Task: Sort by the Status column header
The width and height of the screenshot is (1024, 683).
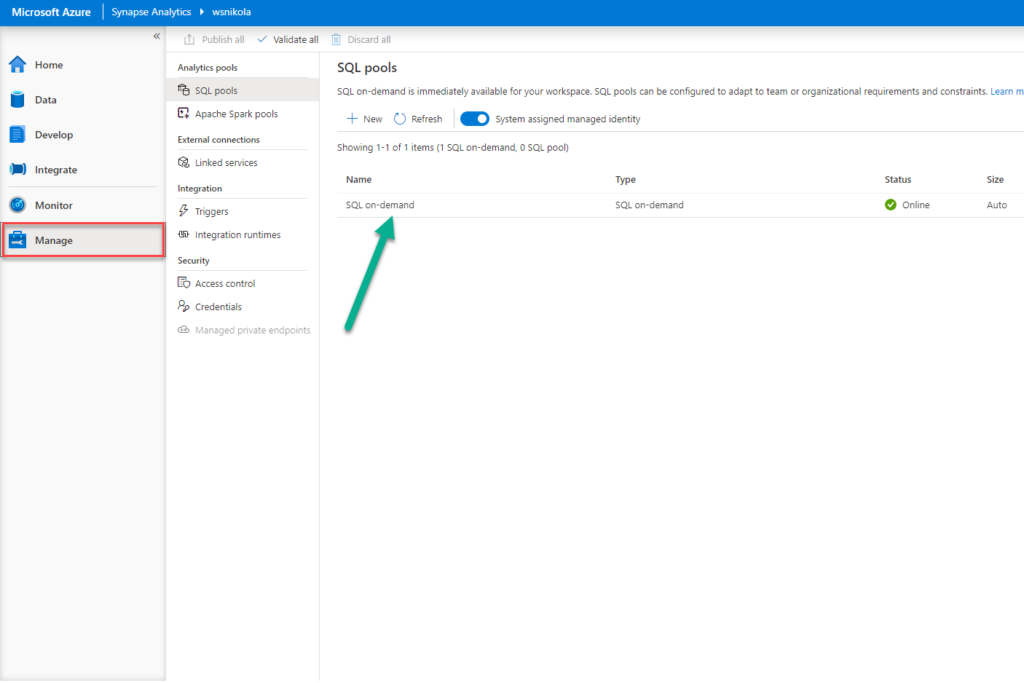Action: [x=897, y=179]
